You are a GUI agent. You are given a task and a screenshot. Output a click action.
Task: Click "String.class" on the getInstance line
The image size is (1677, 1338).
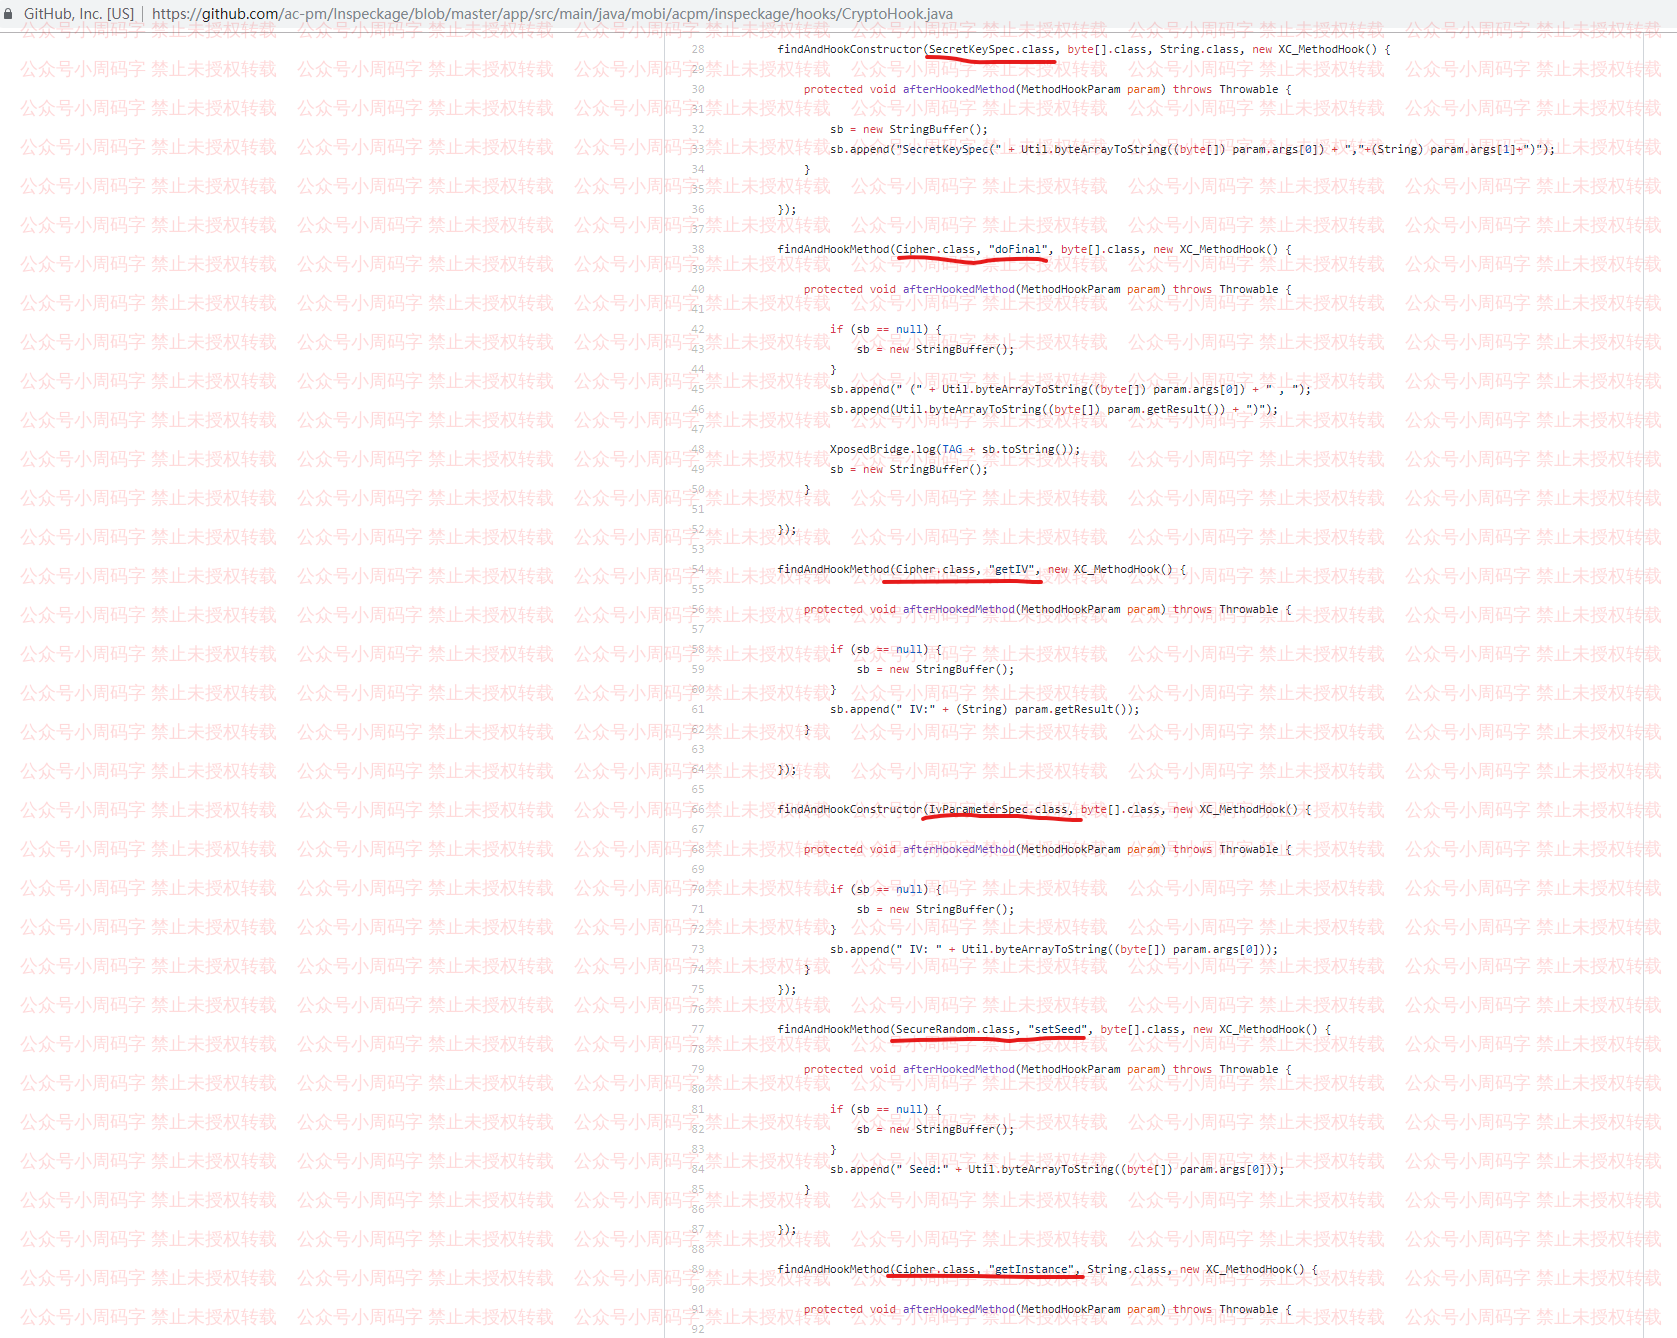pyautogui.click(x=1127, y=1269)
